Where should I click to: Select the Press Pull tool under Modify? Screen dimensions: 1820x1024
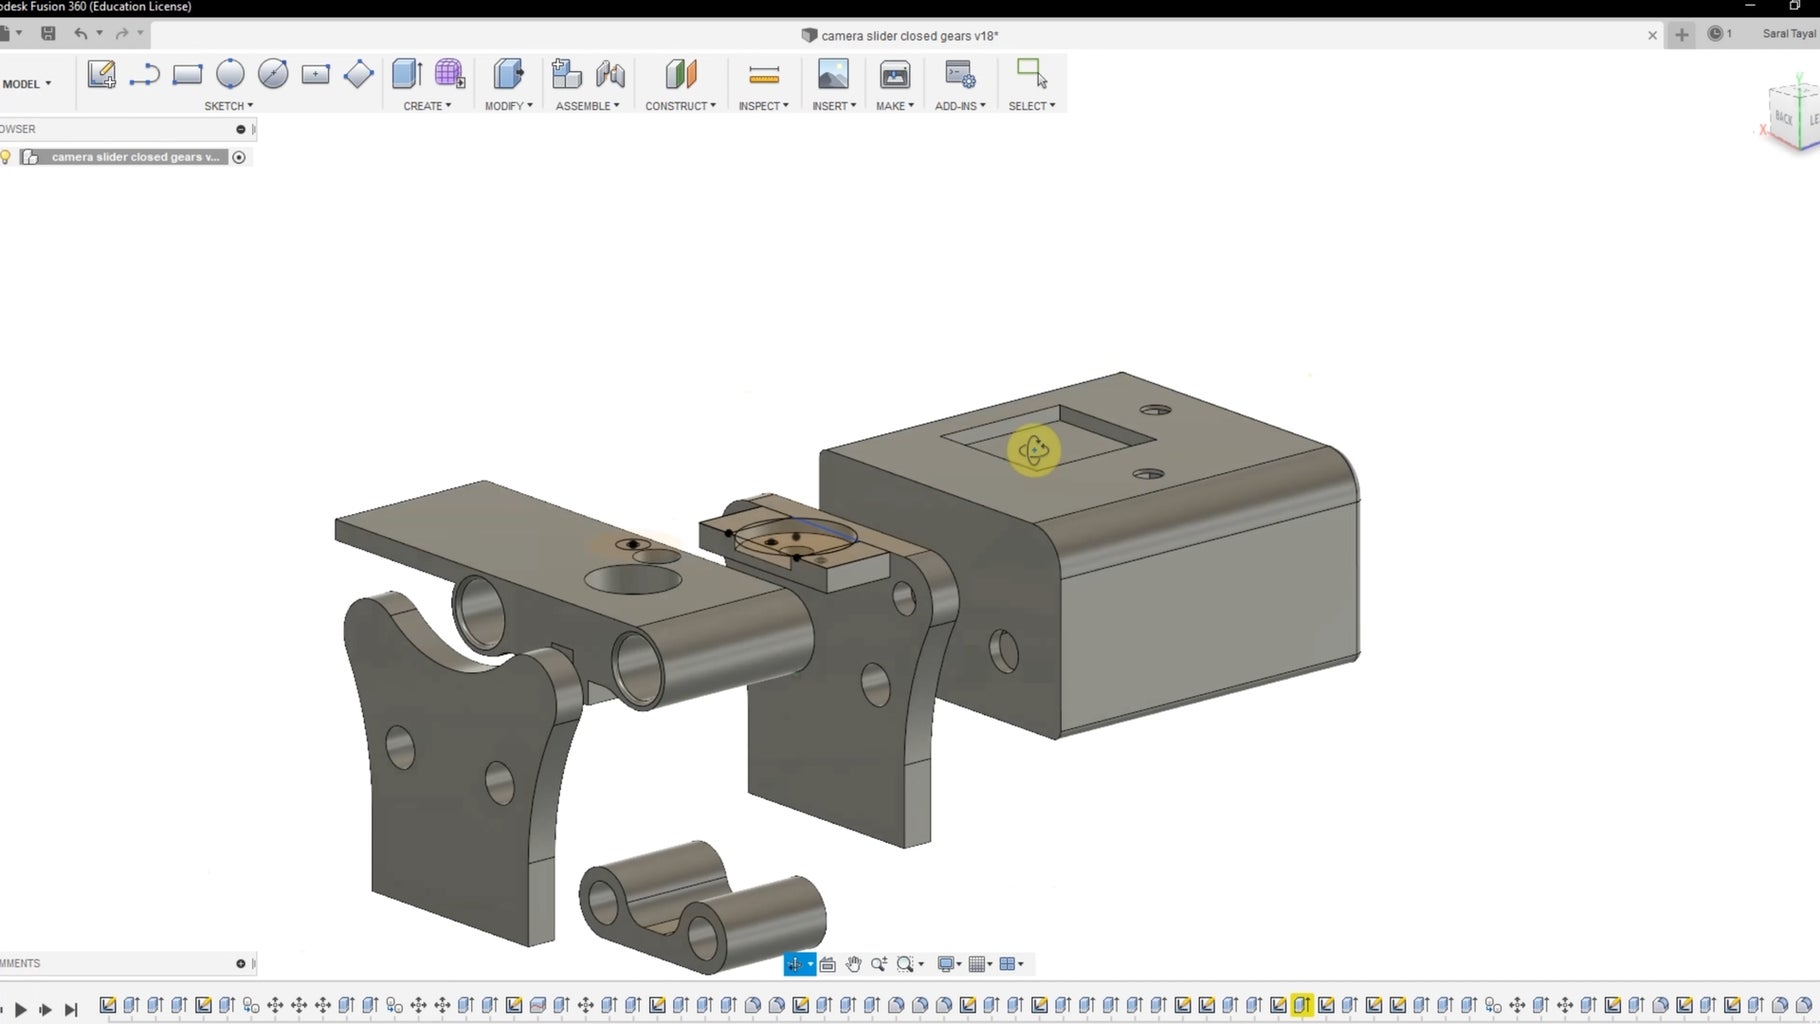[x=508, y=75]
